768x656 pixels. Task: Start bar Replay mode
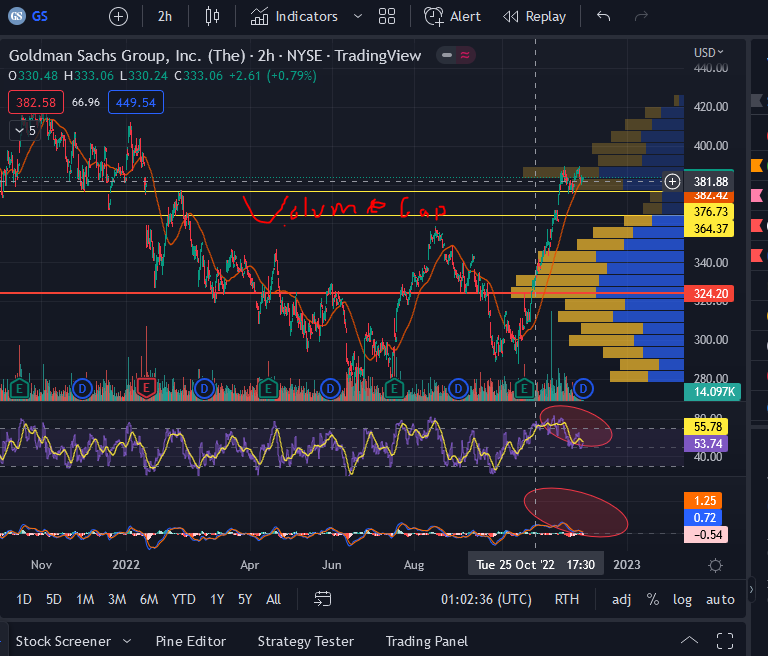[x=534, y=17]
